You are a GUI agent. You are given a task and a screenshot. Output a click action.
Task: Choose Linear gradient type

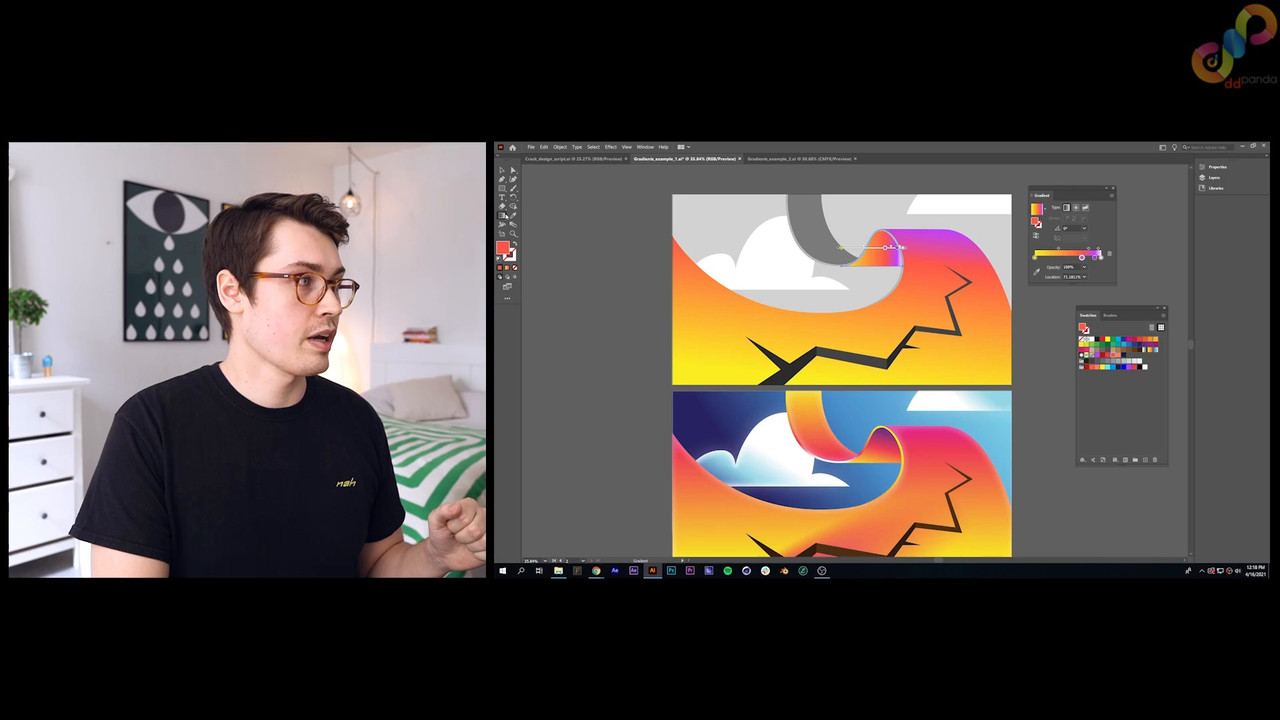[1066, 208]
